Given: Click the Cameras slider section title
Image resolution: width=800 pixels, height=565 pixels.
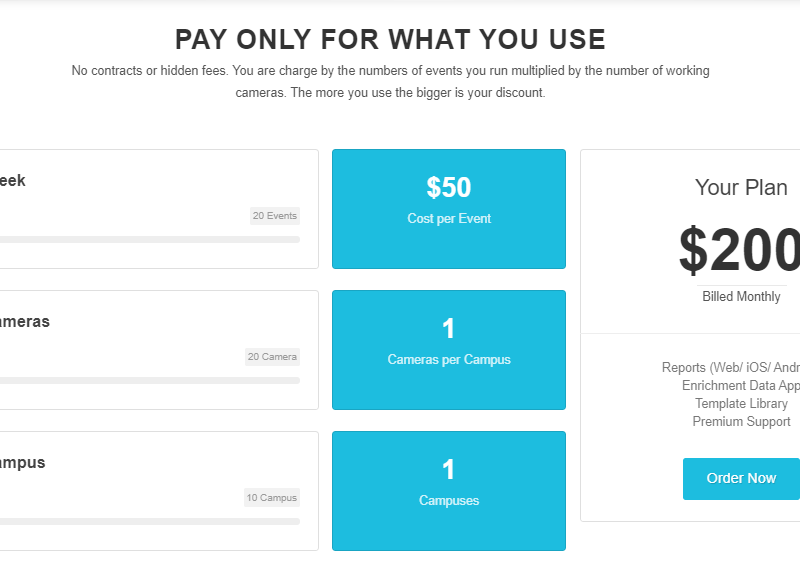Looking at the screenshot, I should click(x=25, y=322).
